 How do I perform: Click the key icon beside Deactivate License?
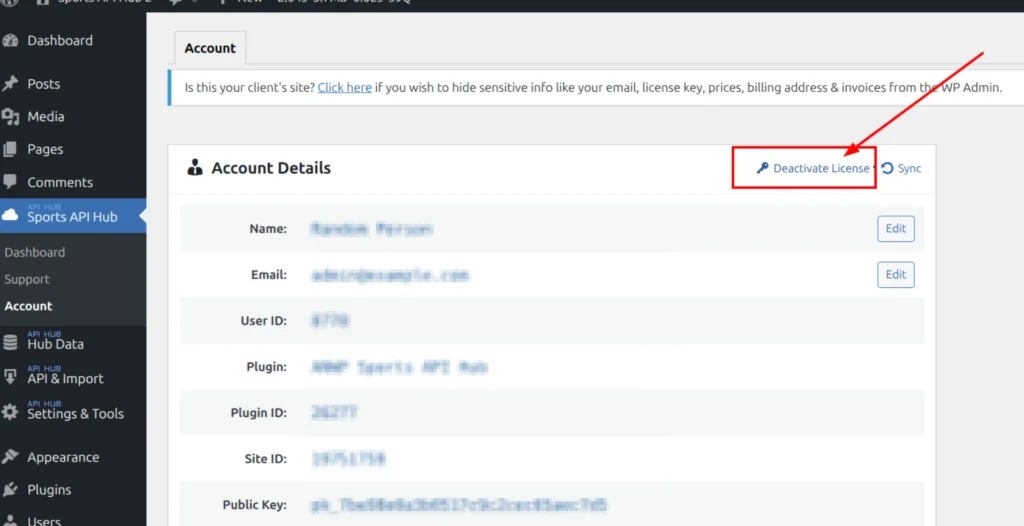762,168
